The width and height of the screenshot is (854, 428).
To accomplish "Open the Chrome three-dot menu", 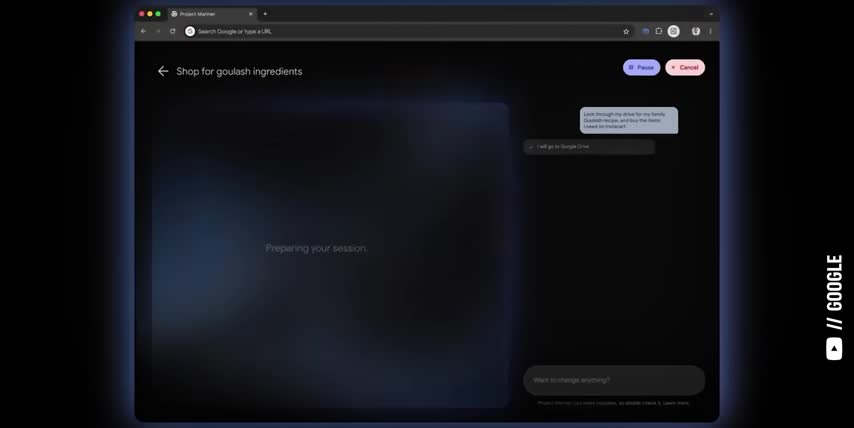I will (x=711, y=31).
